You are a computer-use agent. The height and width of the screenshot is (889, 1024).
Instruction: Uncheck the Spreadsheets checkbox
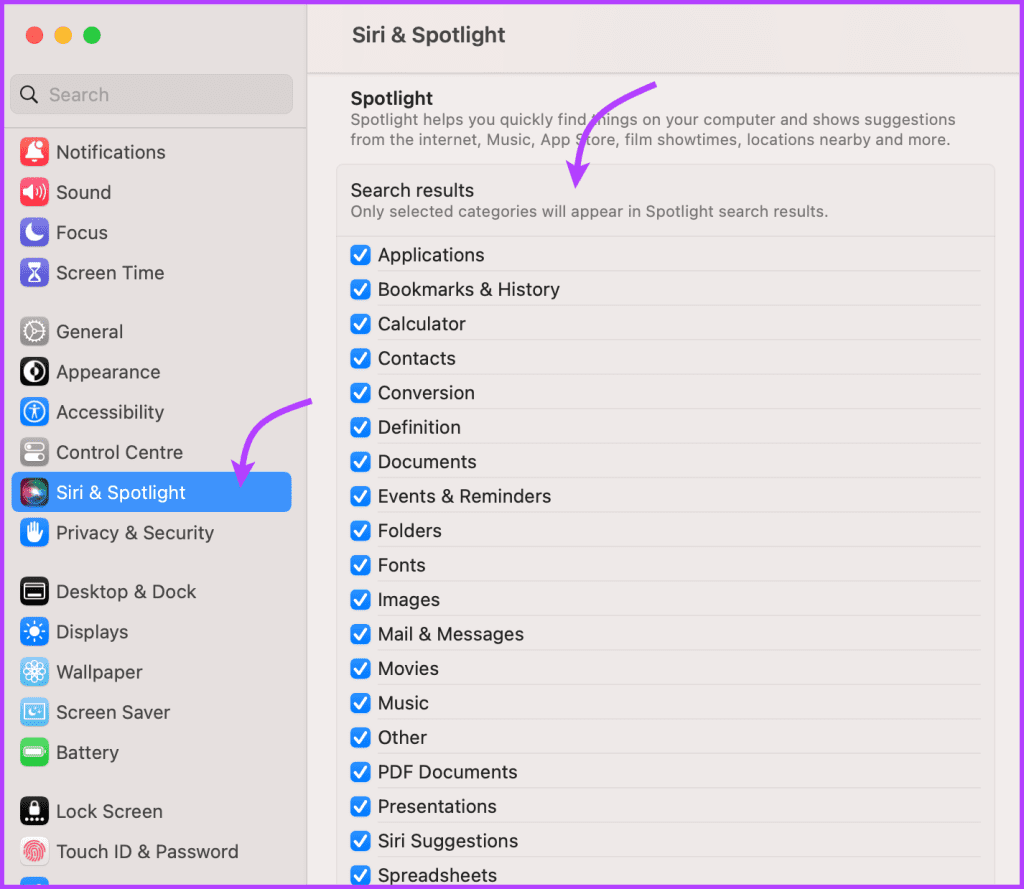click(x=360, y=875)
